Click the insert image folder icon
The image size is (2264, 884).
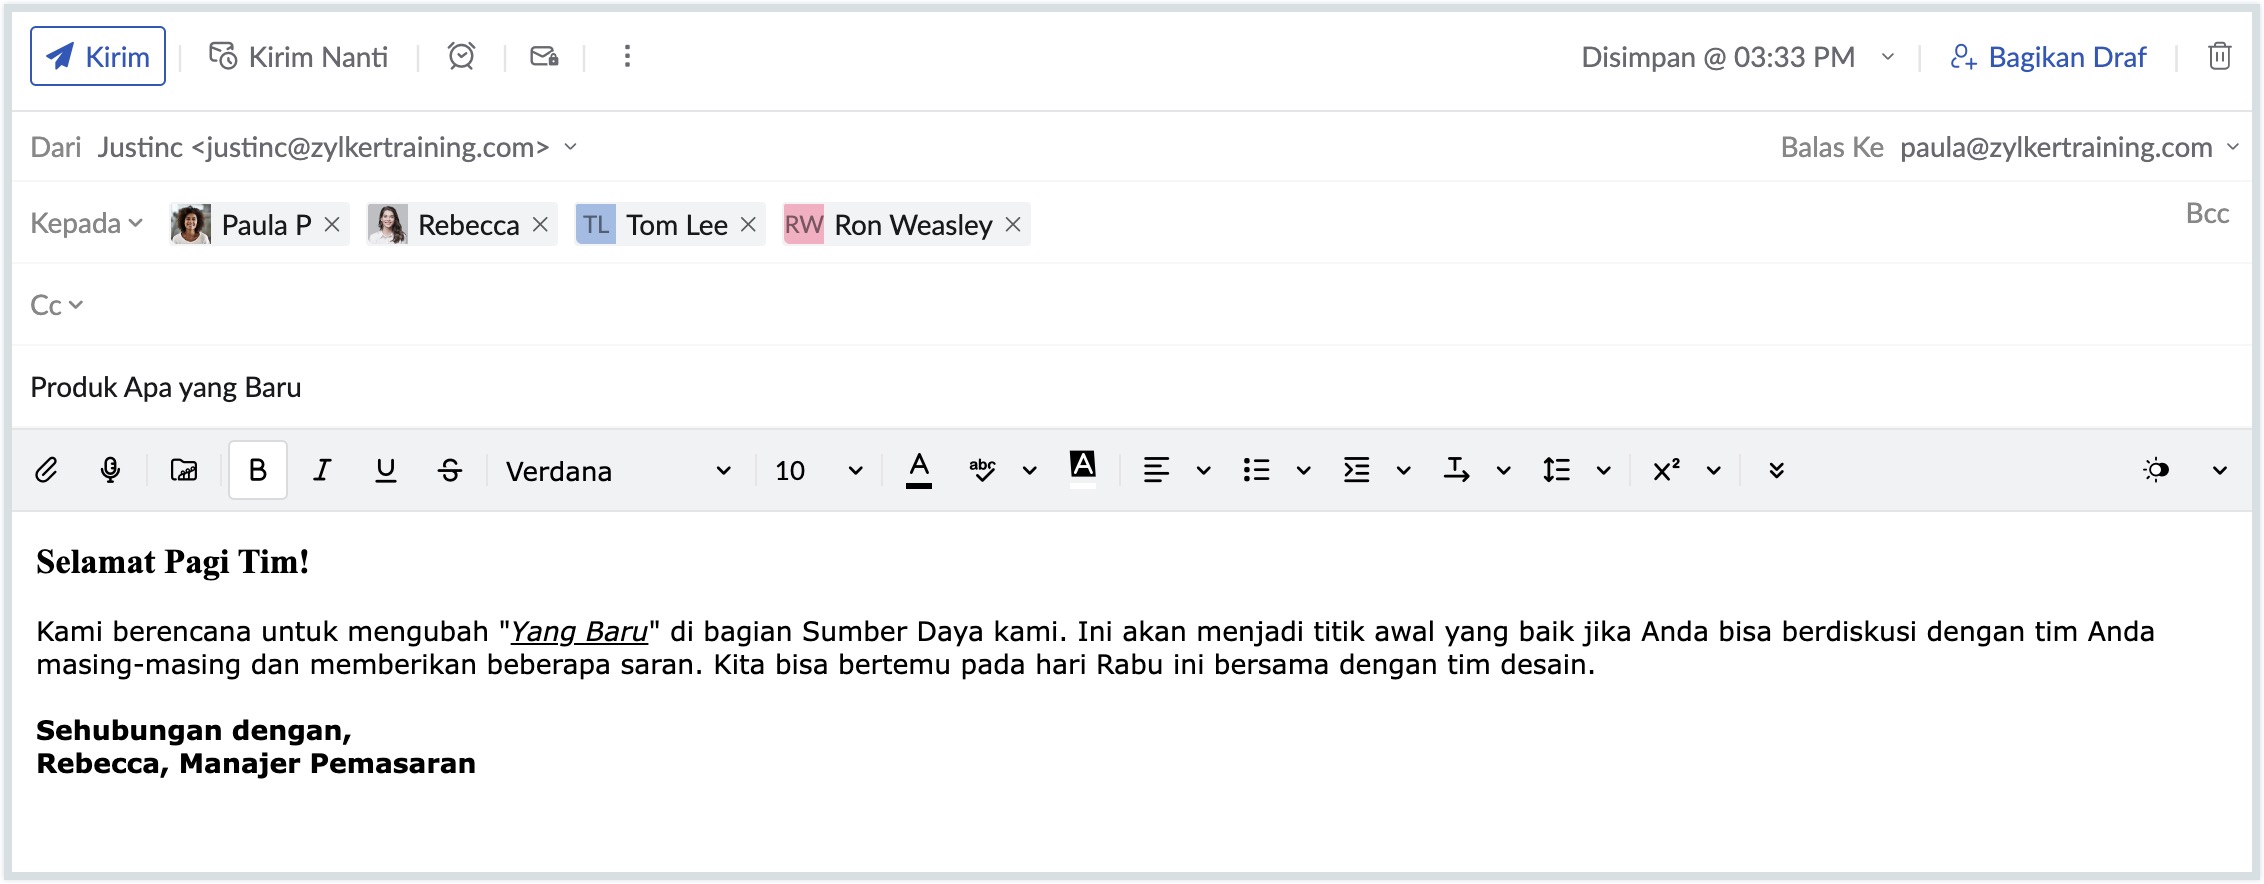point(184,470)
